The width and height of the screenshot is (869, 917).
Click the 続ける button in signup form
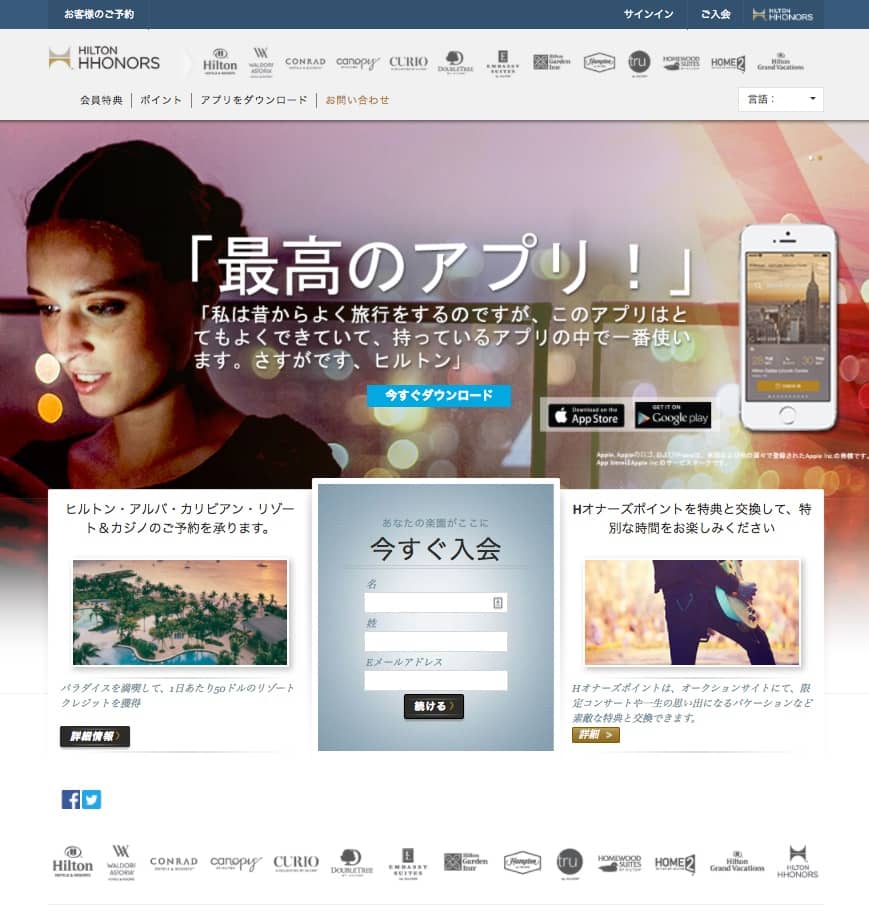click(x=433, y=706)
